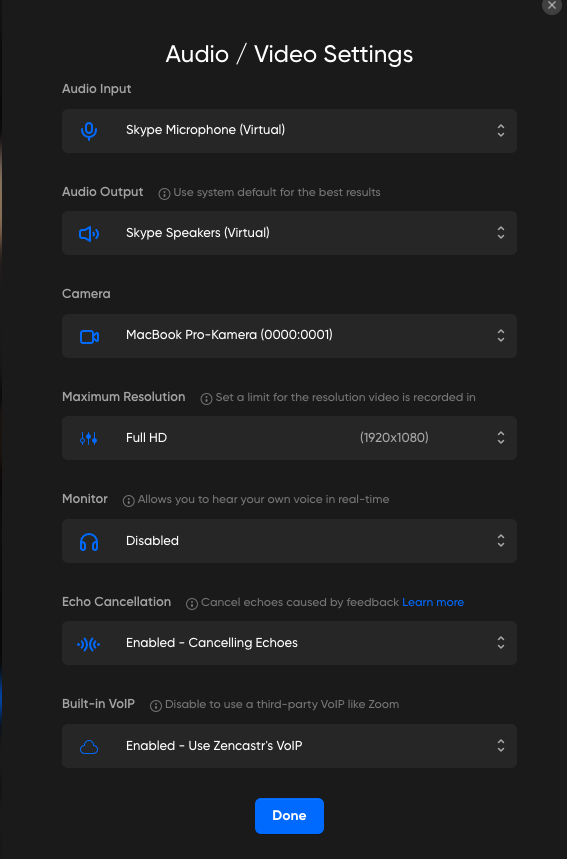The width and height of the screenshot is (567, 859).
Task: Expand the Skype Speakers (Virtual) output dropdown
Action: pyautogui.click(x=289, y=233)
